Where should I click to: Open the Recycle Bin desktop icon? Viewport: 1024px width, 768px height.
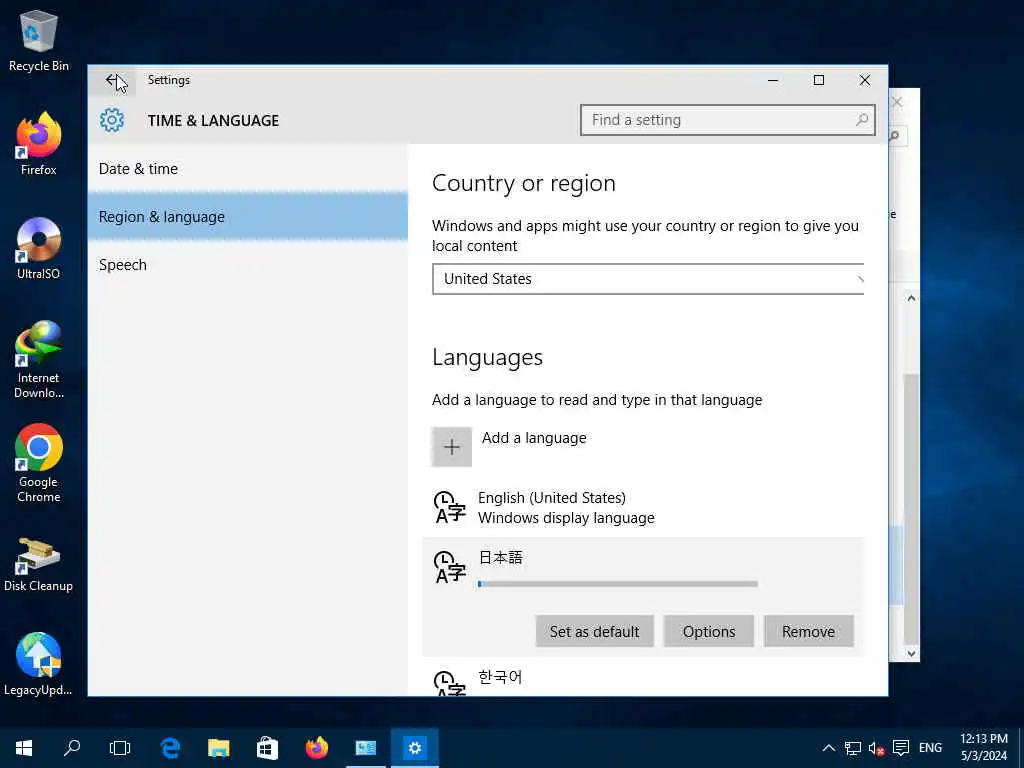point(39,40)
